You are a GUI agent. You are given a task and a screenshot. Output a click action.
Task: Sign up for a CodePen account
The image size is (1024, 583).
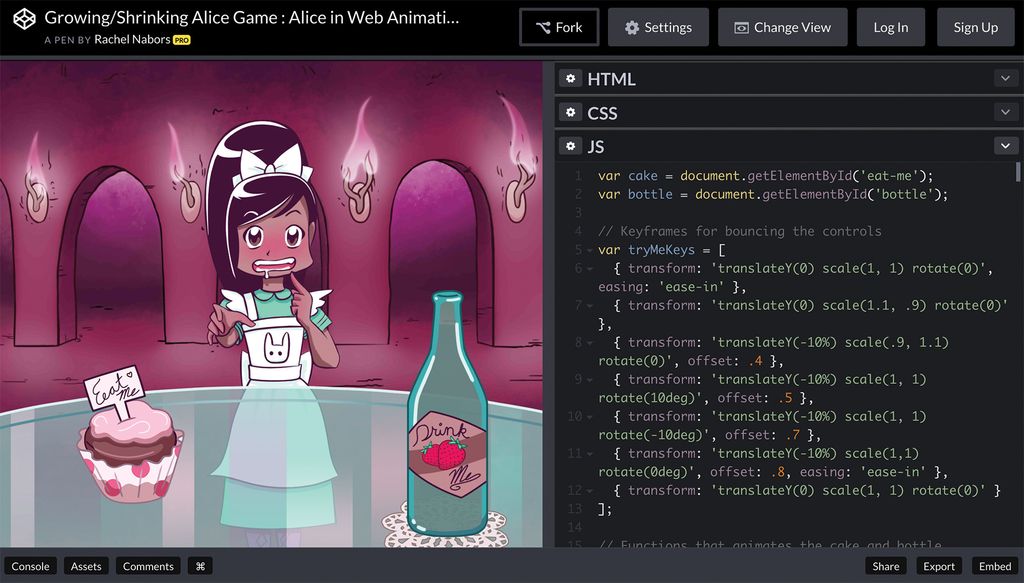click(x=975, y=27)
